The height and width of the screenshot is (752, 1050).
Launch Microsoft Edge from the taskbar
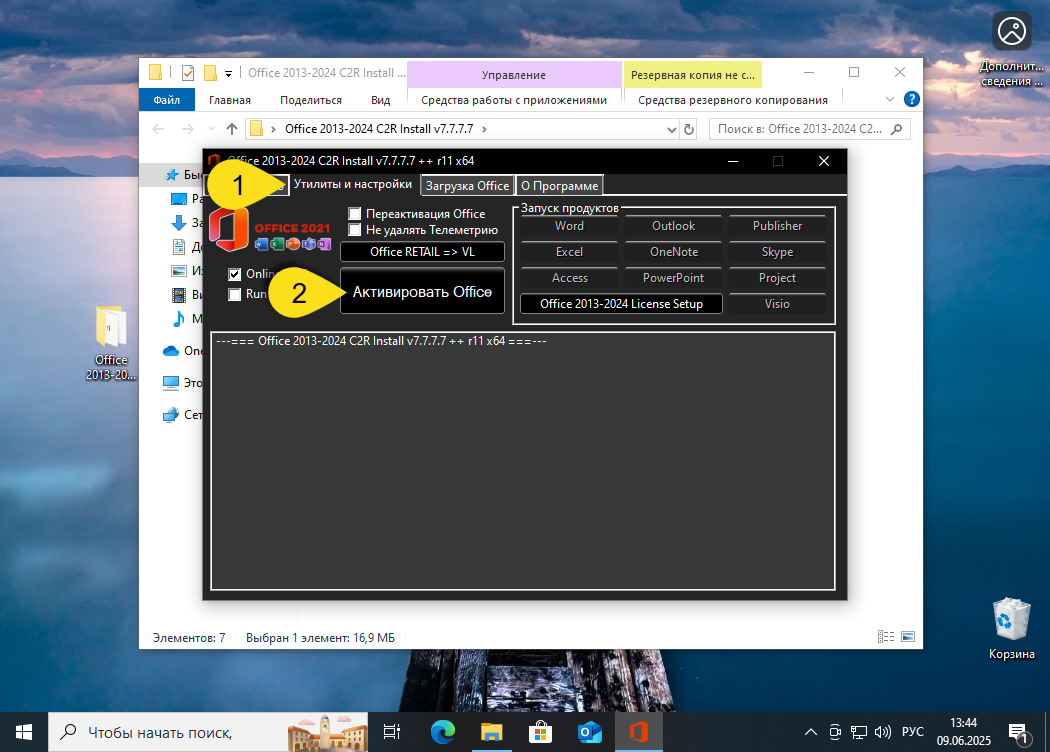pos(441,732)
